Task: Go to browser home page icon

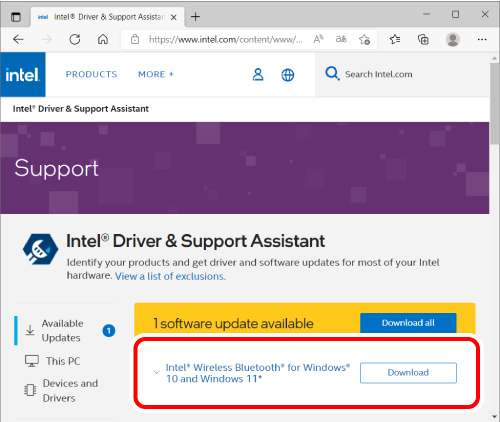Action: pos(103,39)
